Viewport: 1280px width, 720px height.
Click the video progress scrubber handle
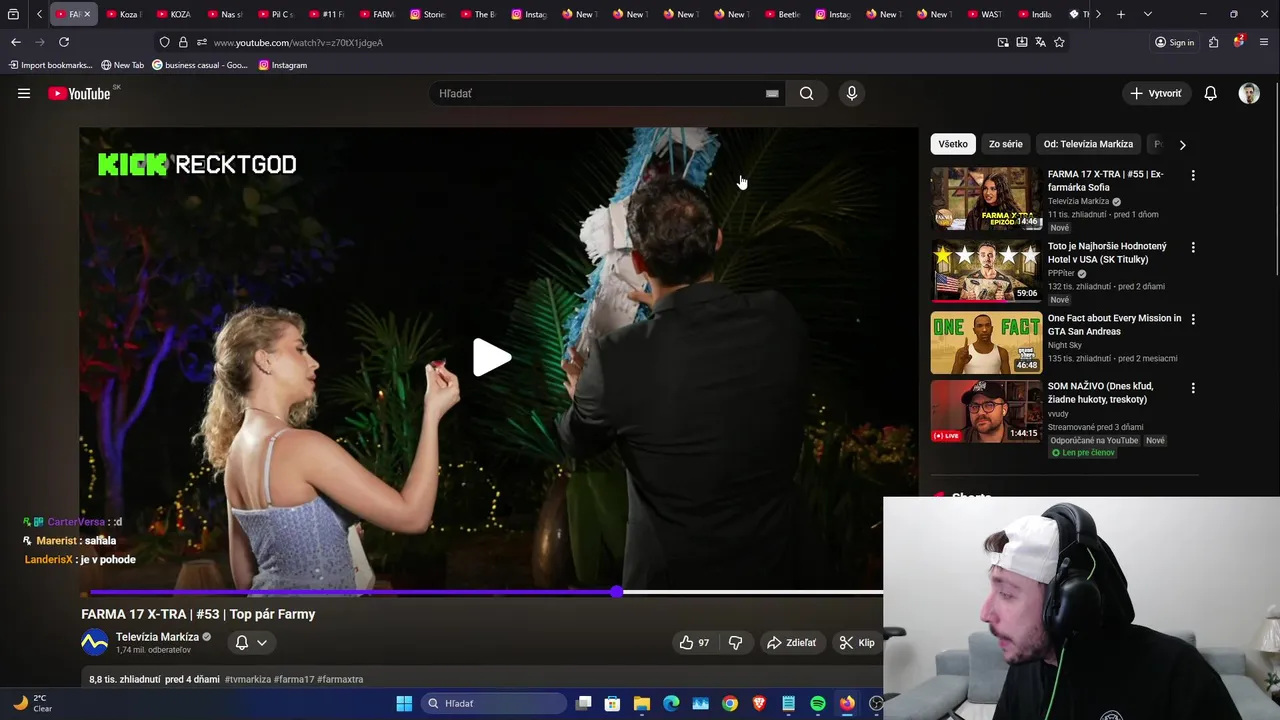coord(617,592)
